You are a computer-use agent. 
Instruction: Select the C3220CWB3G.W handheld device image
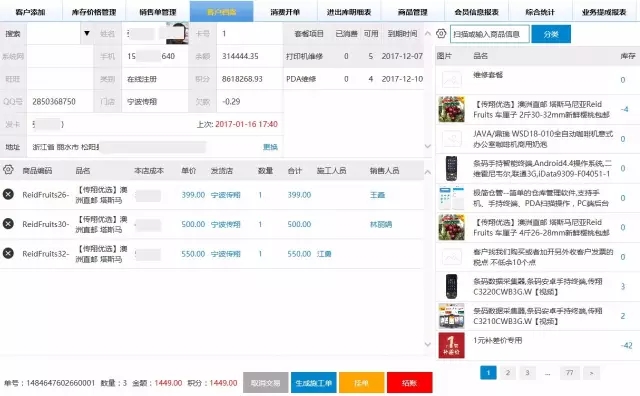451,286
